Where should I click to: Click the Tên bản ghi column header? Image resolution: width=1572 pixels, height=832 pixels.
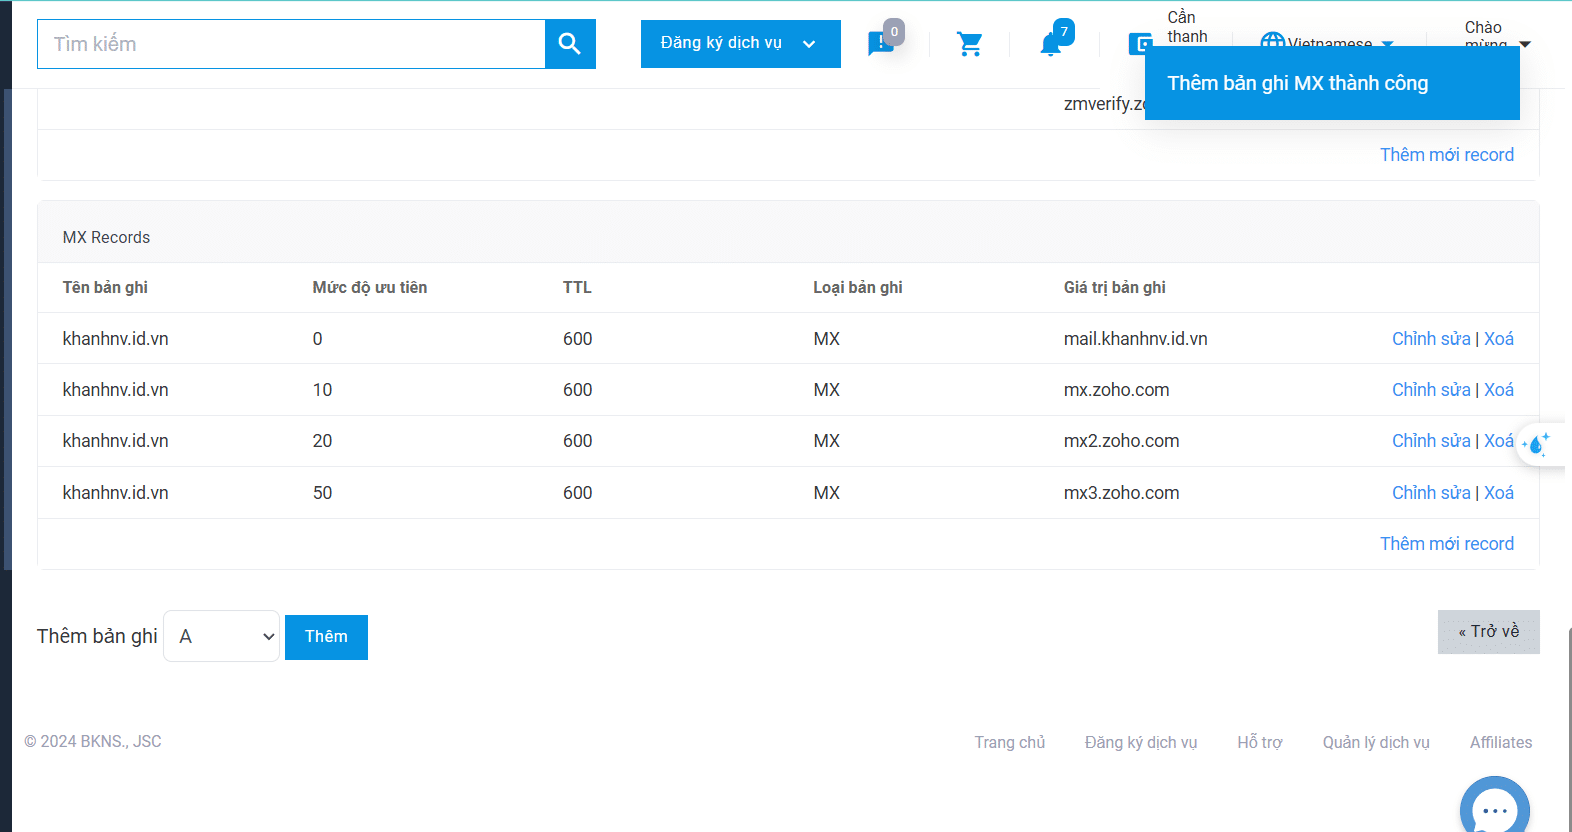coord(105,288)
